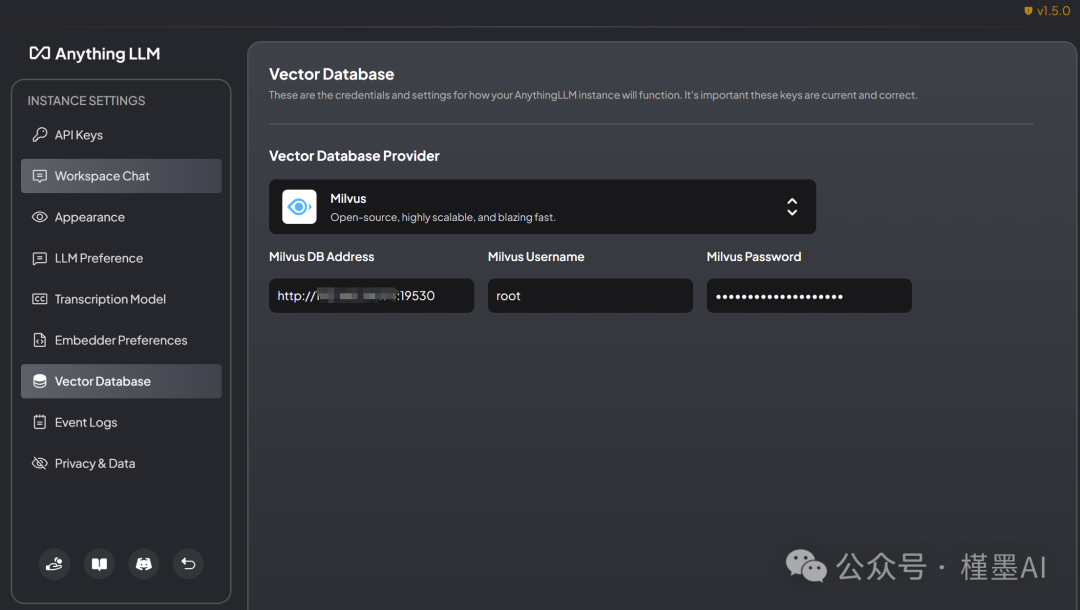The image size is (1080, 610).
Task: Click the Milvus DB Address field
Action: 371,296
